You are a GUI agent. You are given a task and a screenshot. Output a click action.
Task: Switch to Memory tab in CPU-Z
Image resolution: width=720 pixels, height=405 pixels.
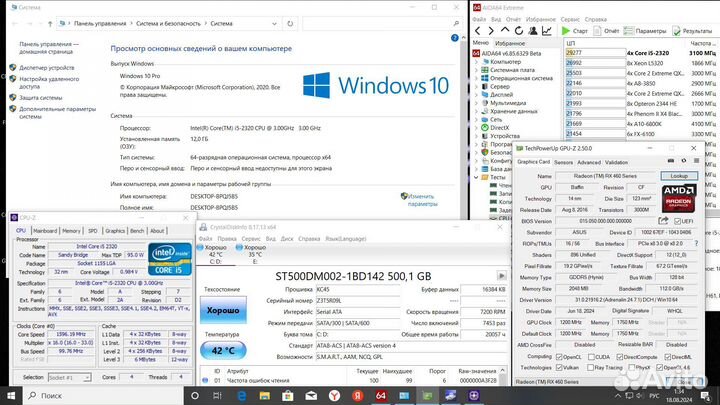coord(71,231)
